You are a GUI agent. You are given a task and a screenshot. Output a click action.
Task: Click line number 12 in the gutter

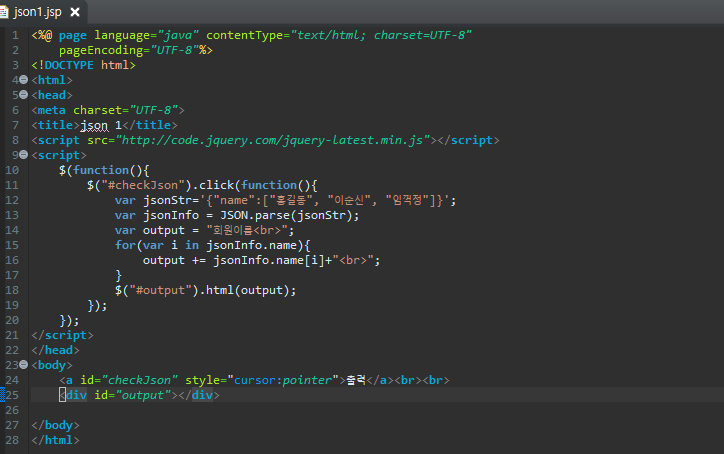12,200
